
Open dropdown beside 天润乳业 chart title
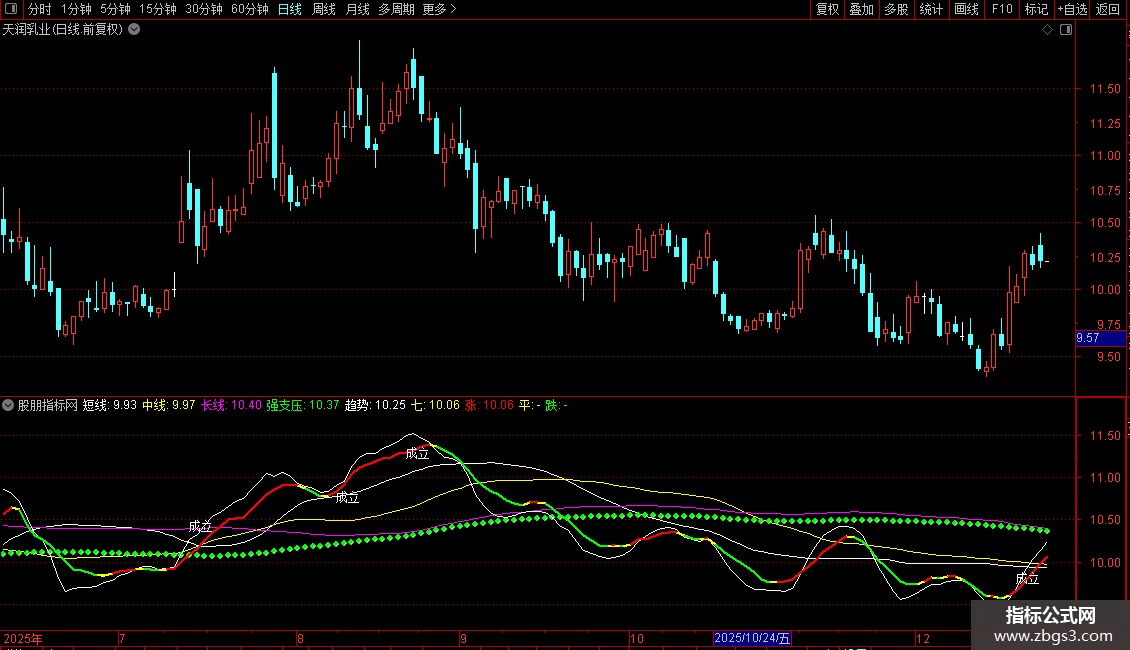[x=134, y=30]
